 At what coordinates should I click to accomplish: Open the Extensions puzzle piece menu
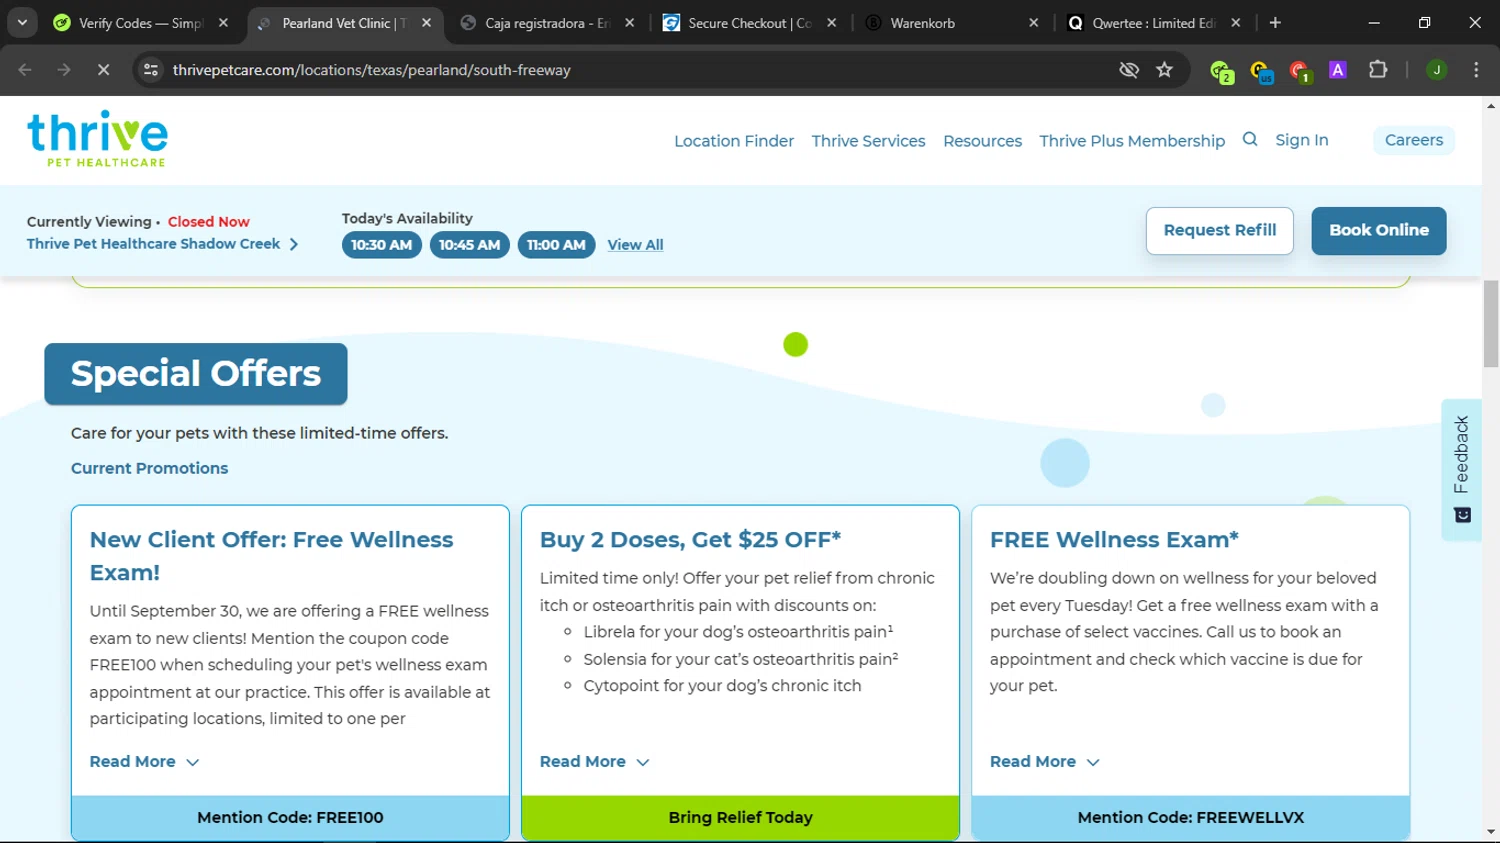pyautogui.click(x=1378, y=70)
